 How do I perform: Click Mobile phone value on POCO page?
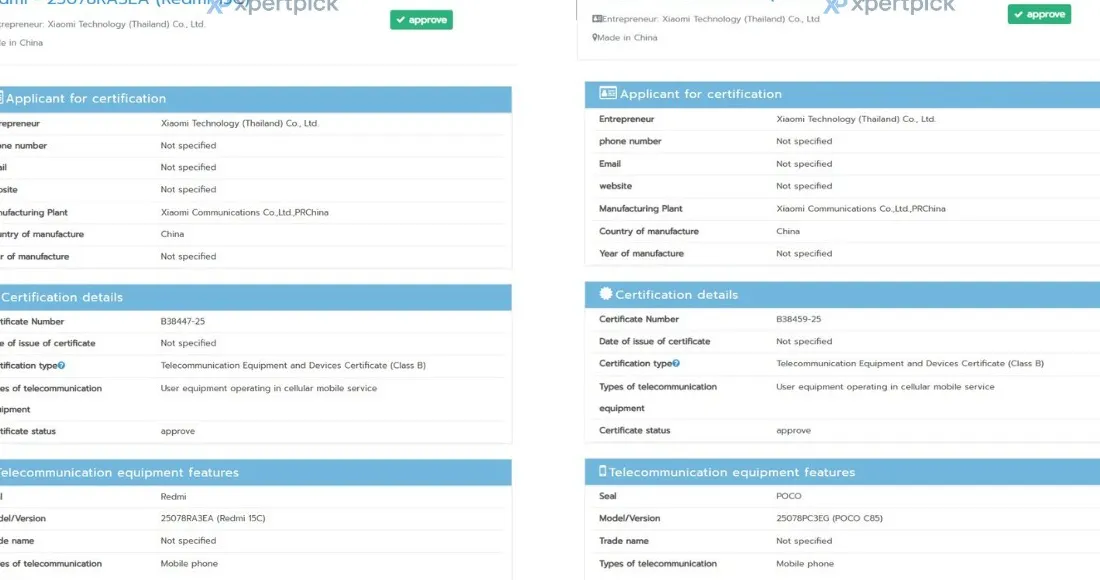pos(805,563)
